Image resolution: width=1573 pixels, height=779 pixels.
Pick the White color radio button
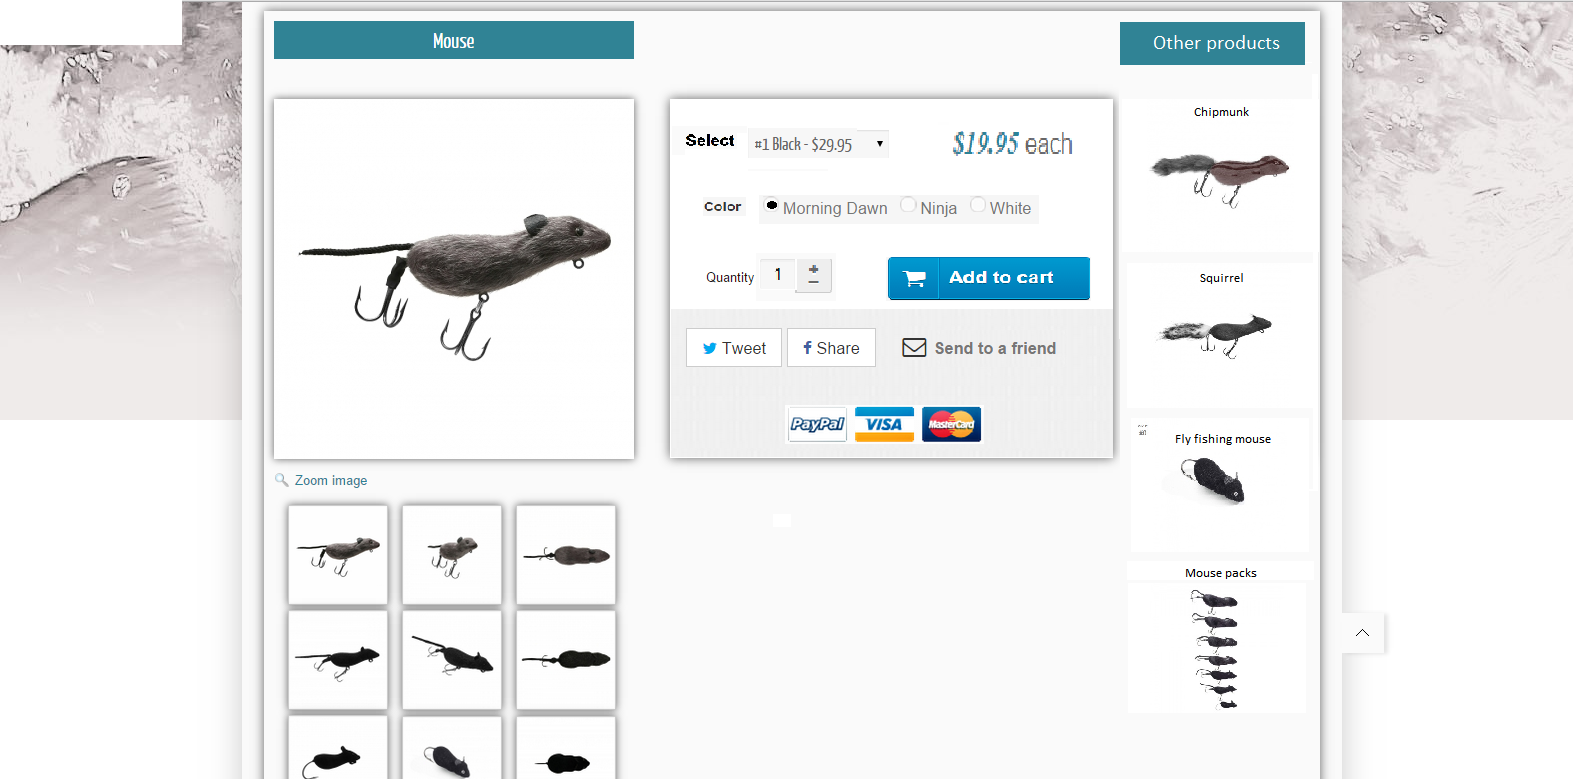[x=978, y=205]
